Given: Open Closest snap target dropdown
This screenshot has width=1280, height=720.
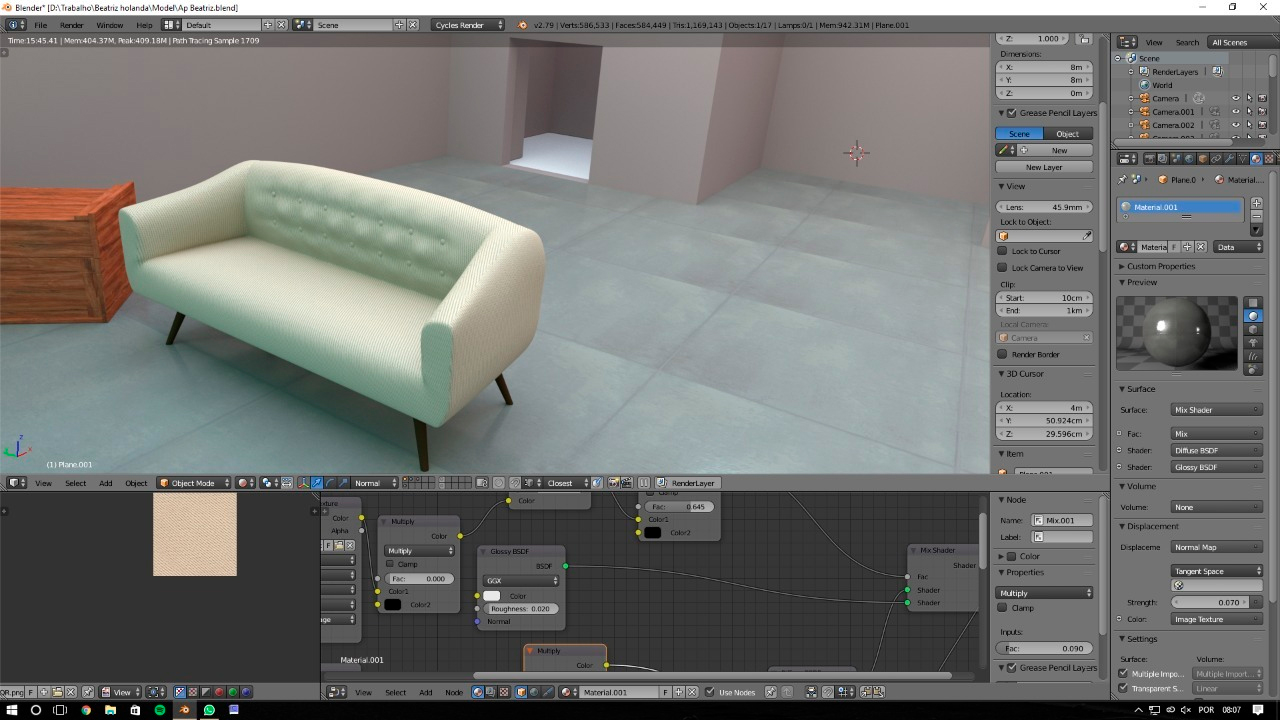Looking at the screenshot, I should coord(566,483).
